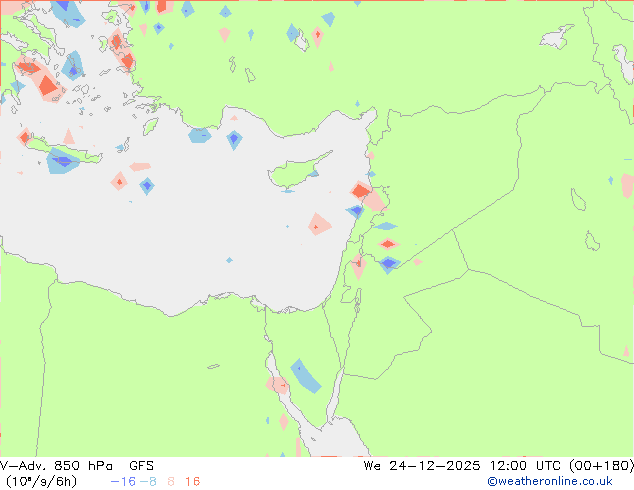
Task: Click the light pink '8' legend value
Action: [x=171, y=482]
